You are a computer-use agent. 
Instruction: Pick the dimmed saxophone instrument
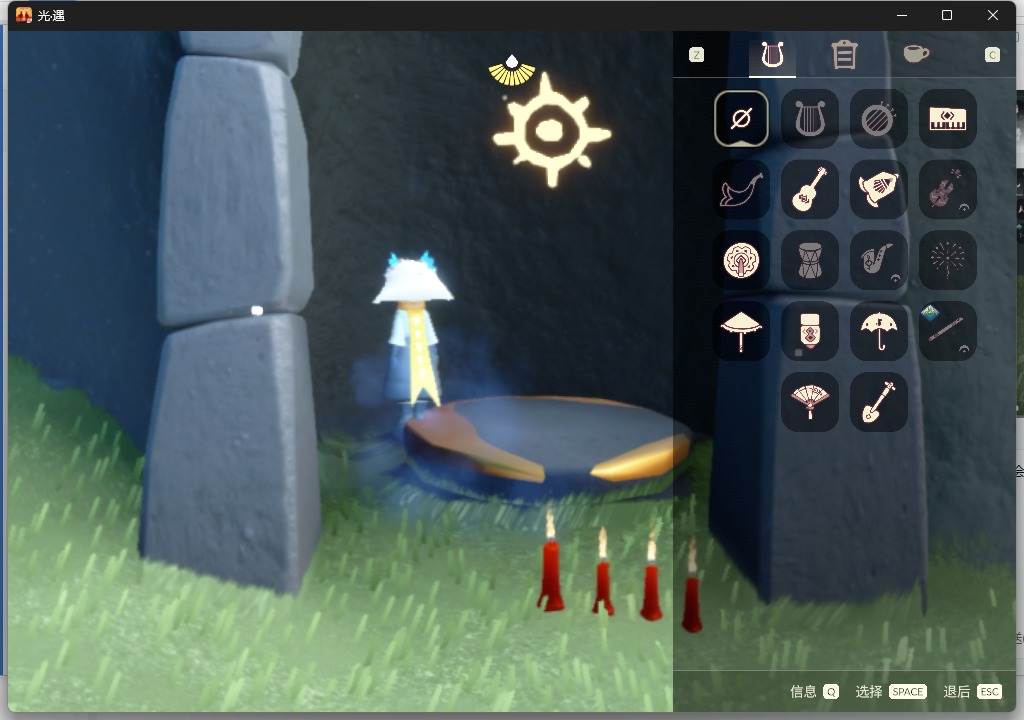point(878,260)
